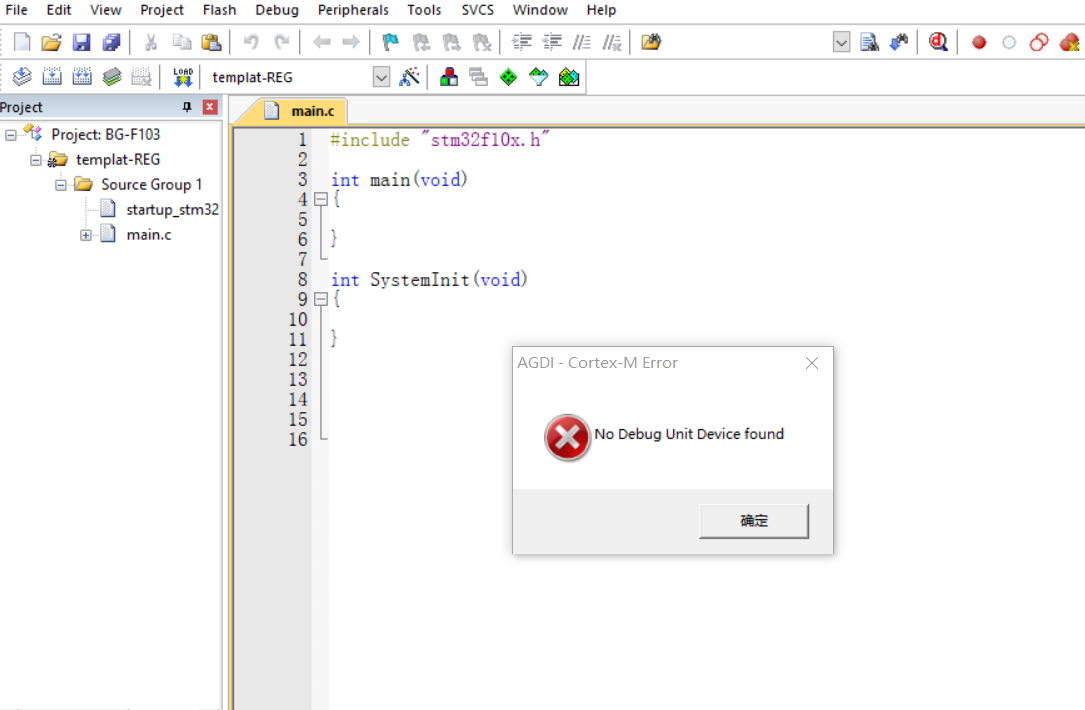
Task: Toggle auto-hide pin on Project panel
Action: click(186, 107)
